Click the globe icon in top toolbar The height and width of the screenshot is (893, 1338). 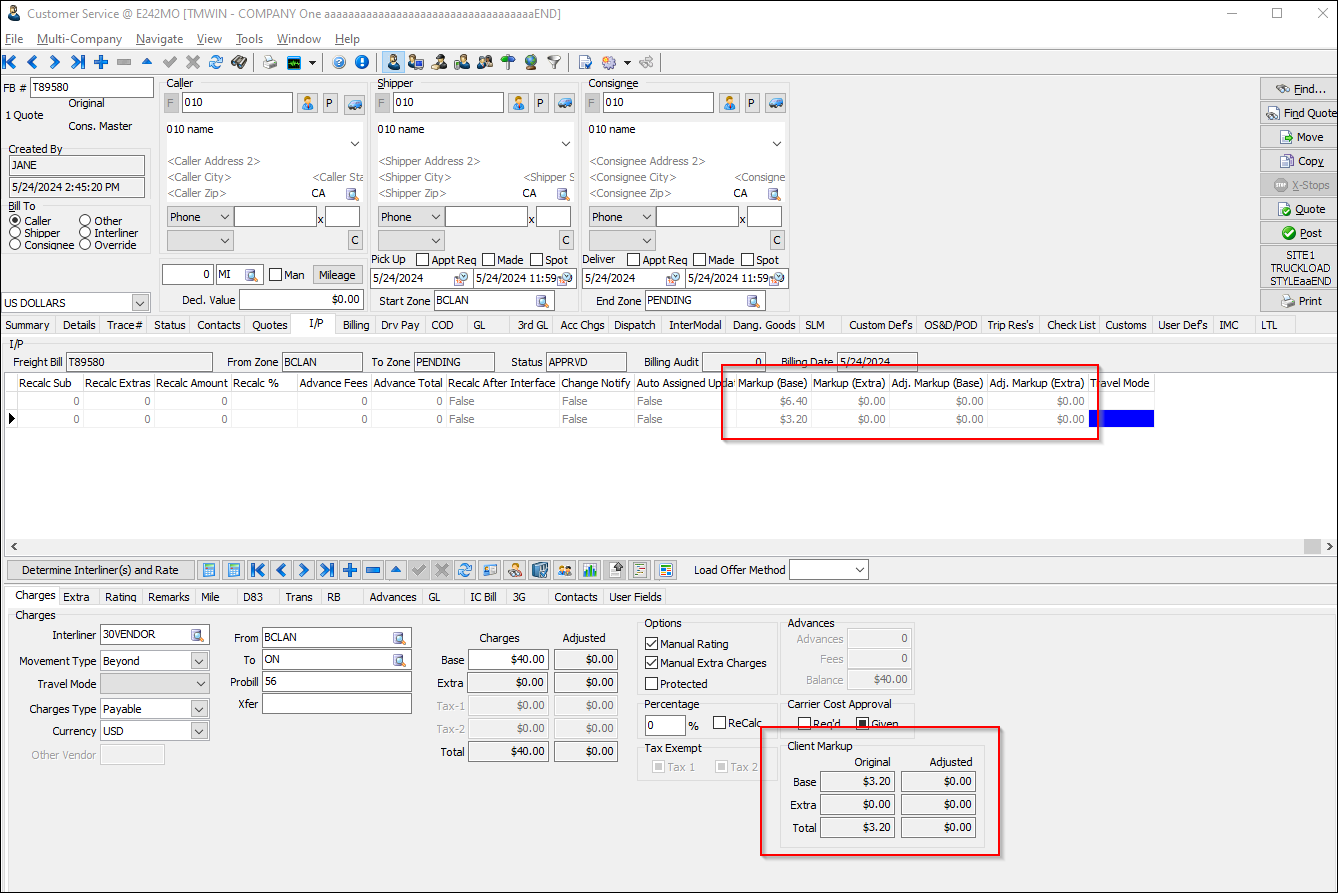tap(530, 62)
